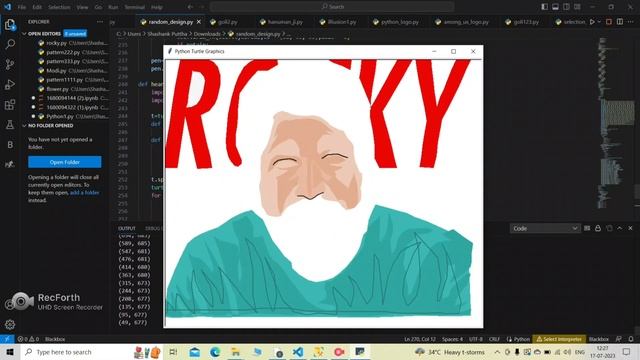Click the CRLF end-of-line indicator
Image resolution: width=640 pixels, height=360 pixels.
(494, 339)
